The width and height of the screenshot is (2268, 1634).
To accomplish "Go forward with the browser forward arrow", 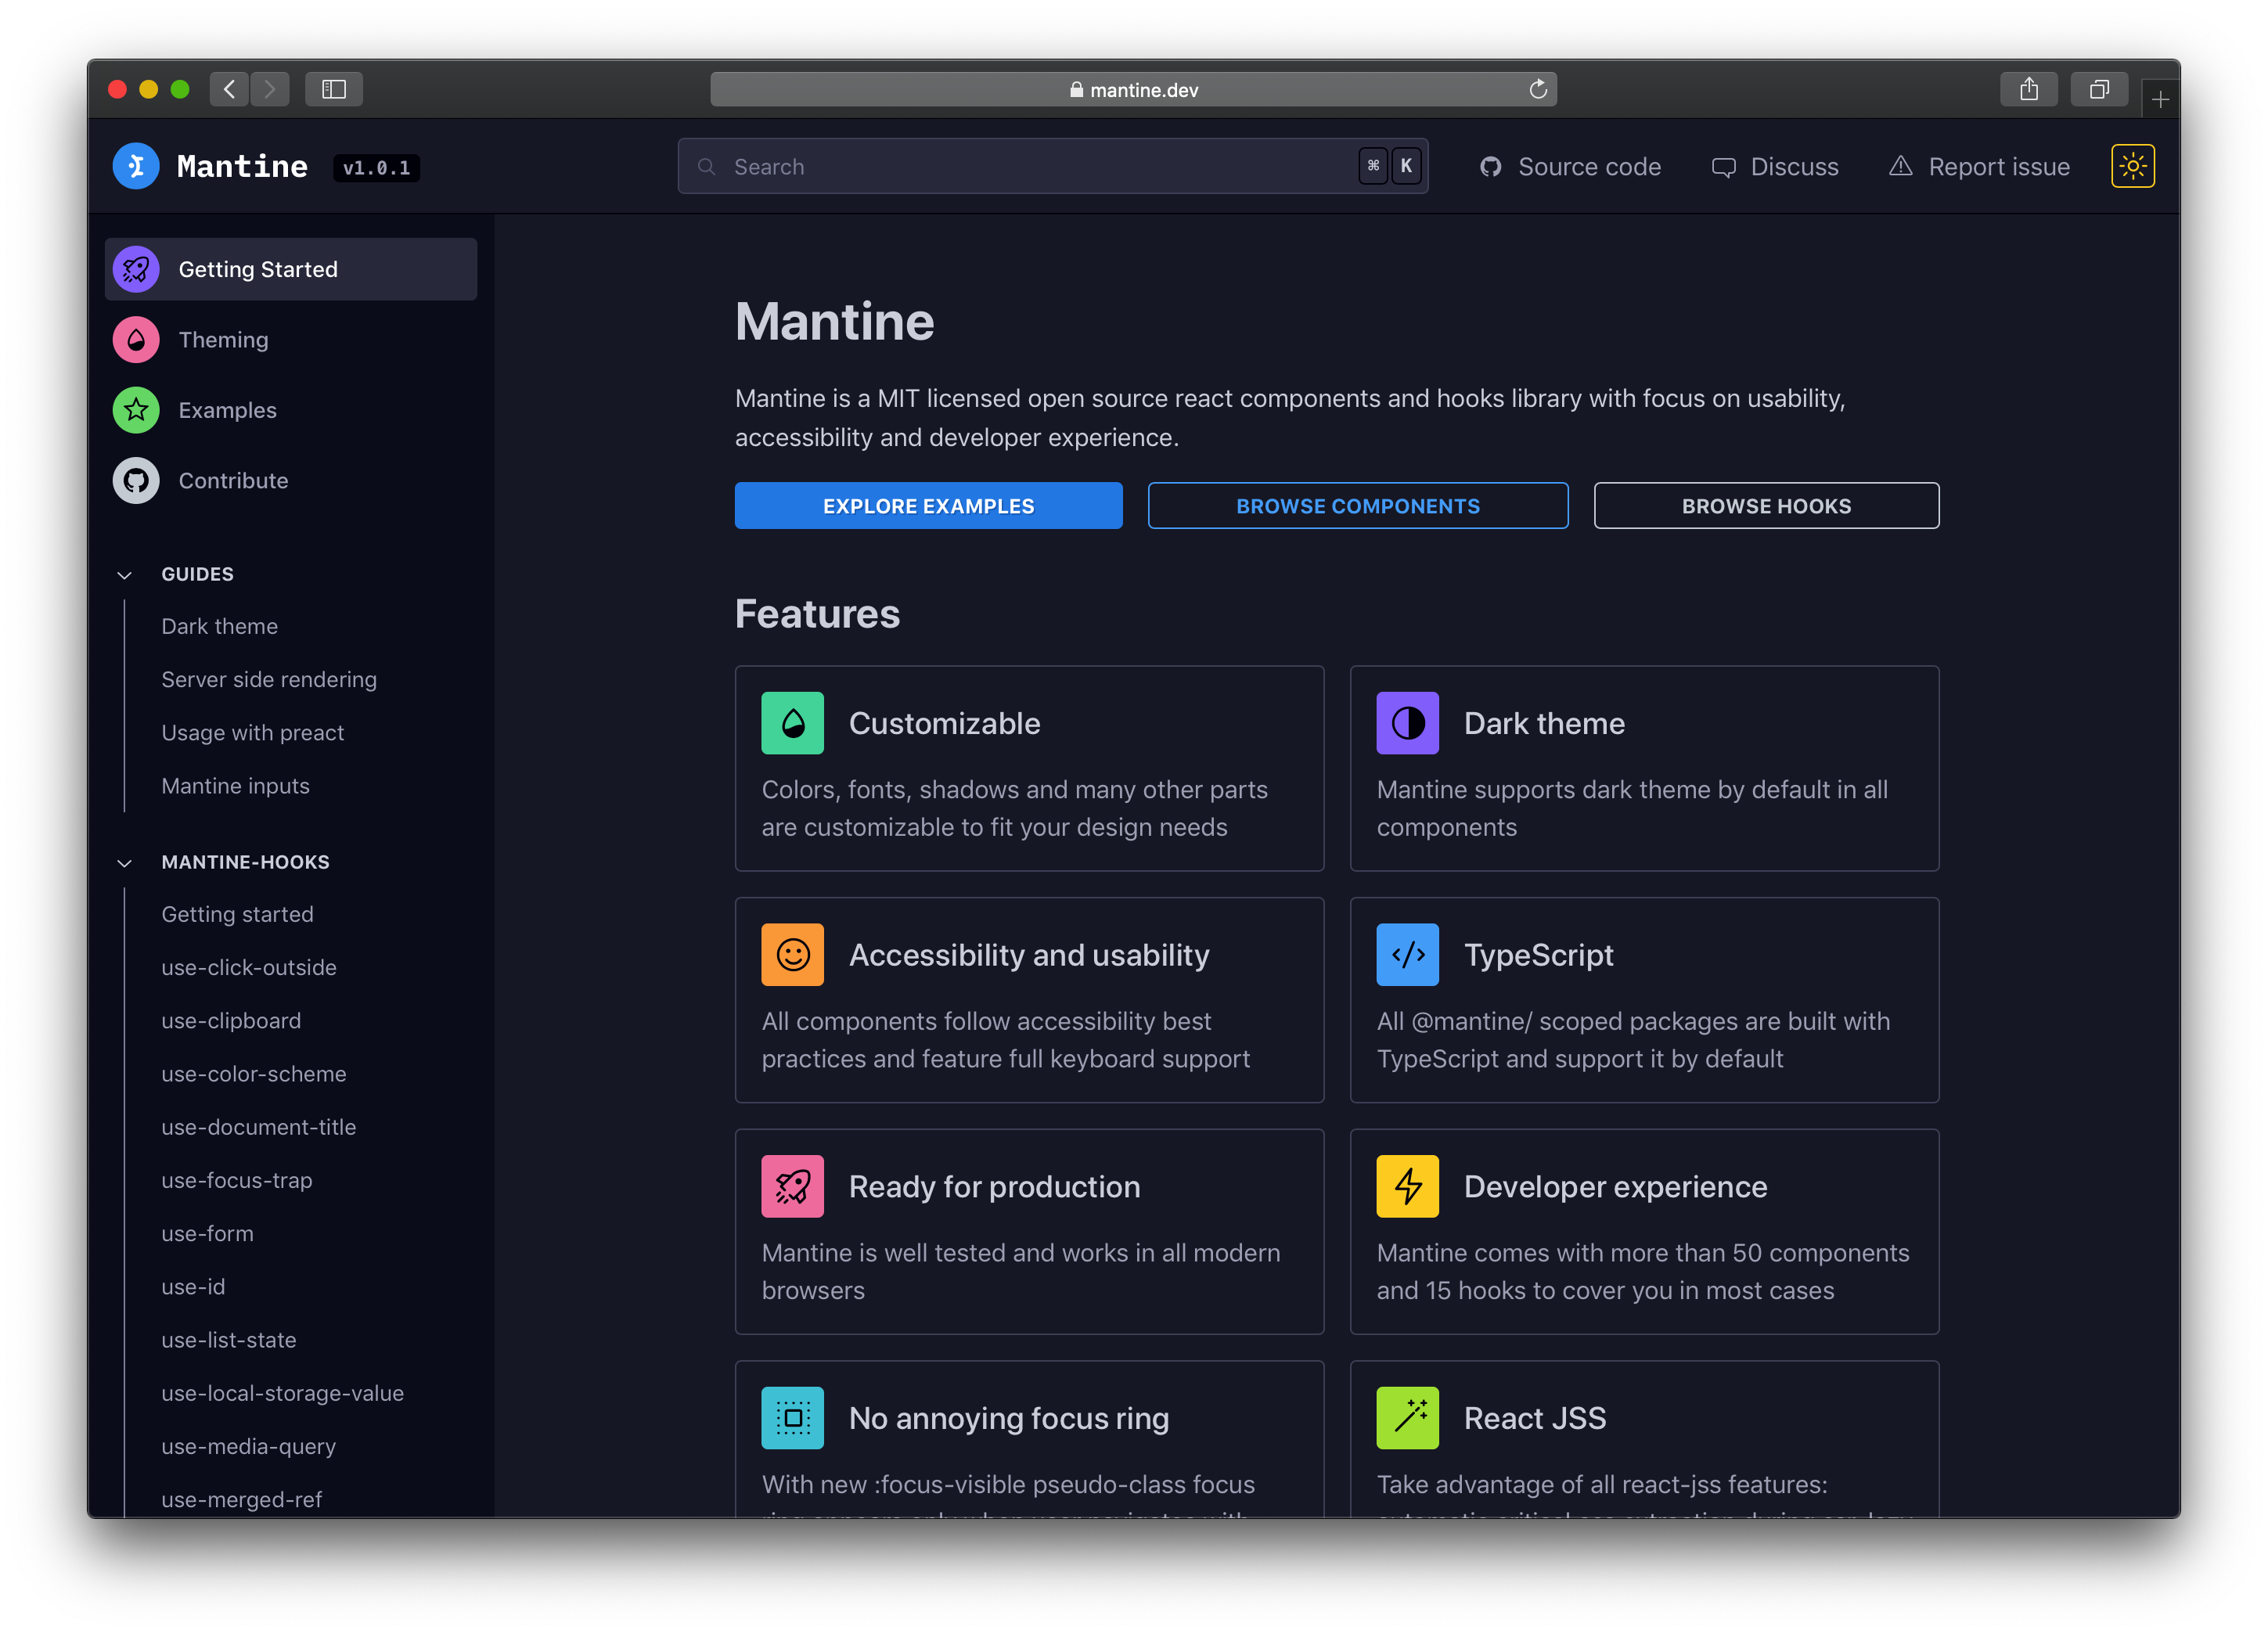I will [x=270, y=89].
